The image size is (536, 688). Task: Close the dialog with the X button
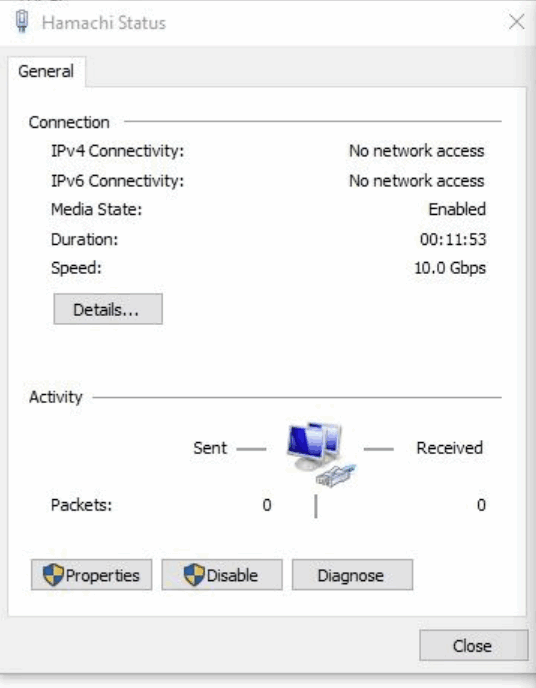pos(517,22)
